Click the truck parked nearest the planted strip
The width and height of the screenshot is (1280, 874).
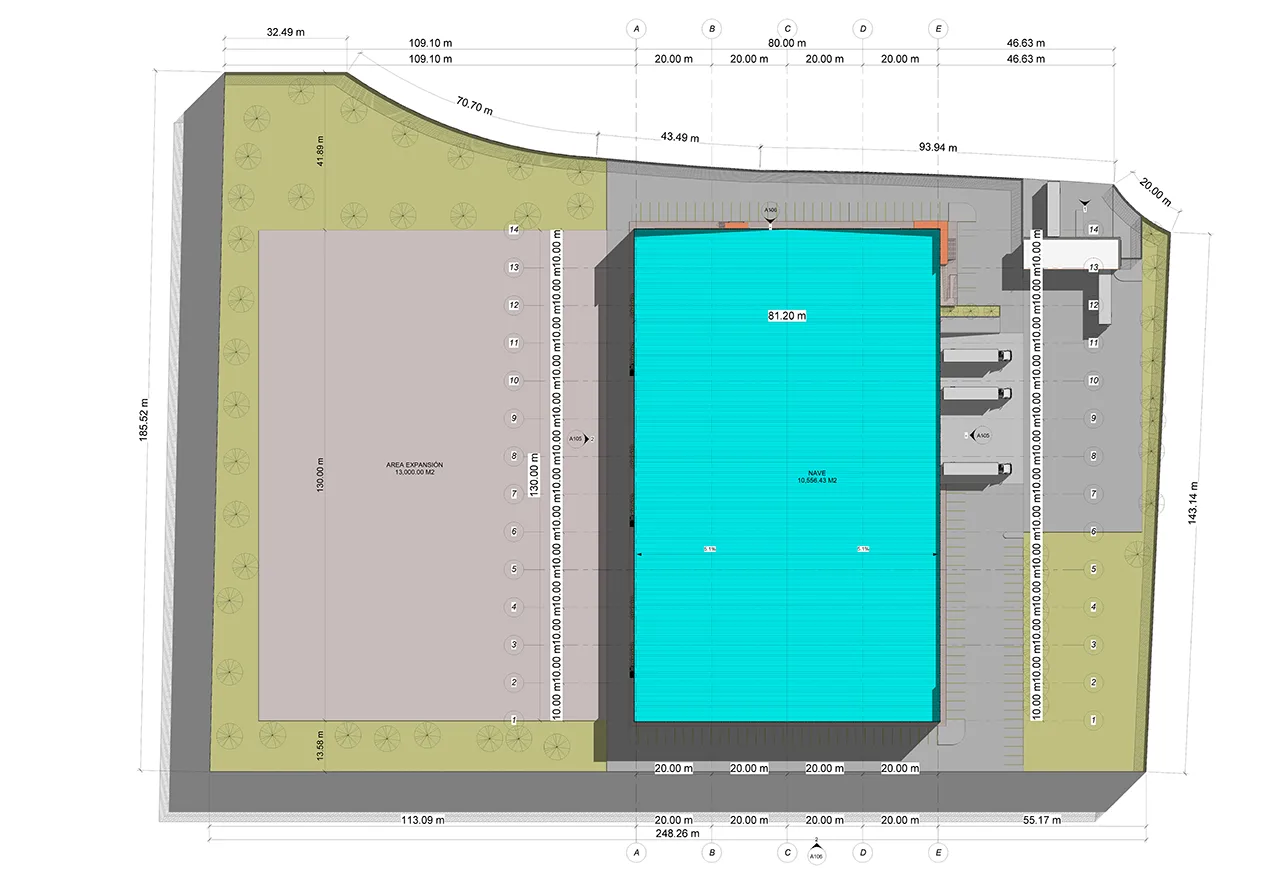point(976,355)
